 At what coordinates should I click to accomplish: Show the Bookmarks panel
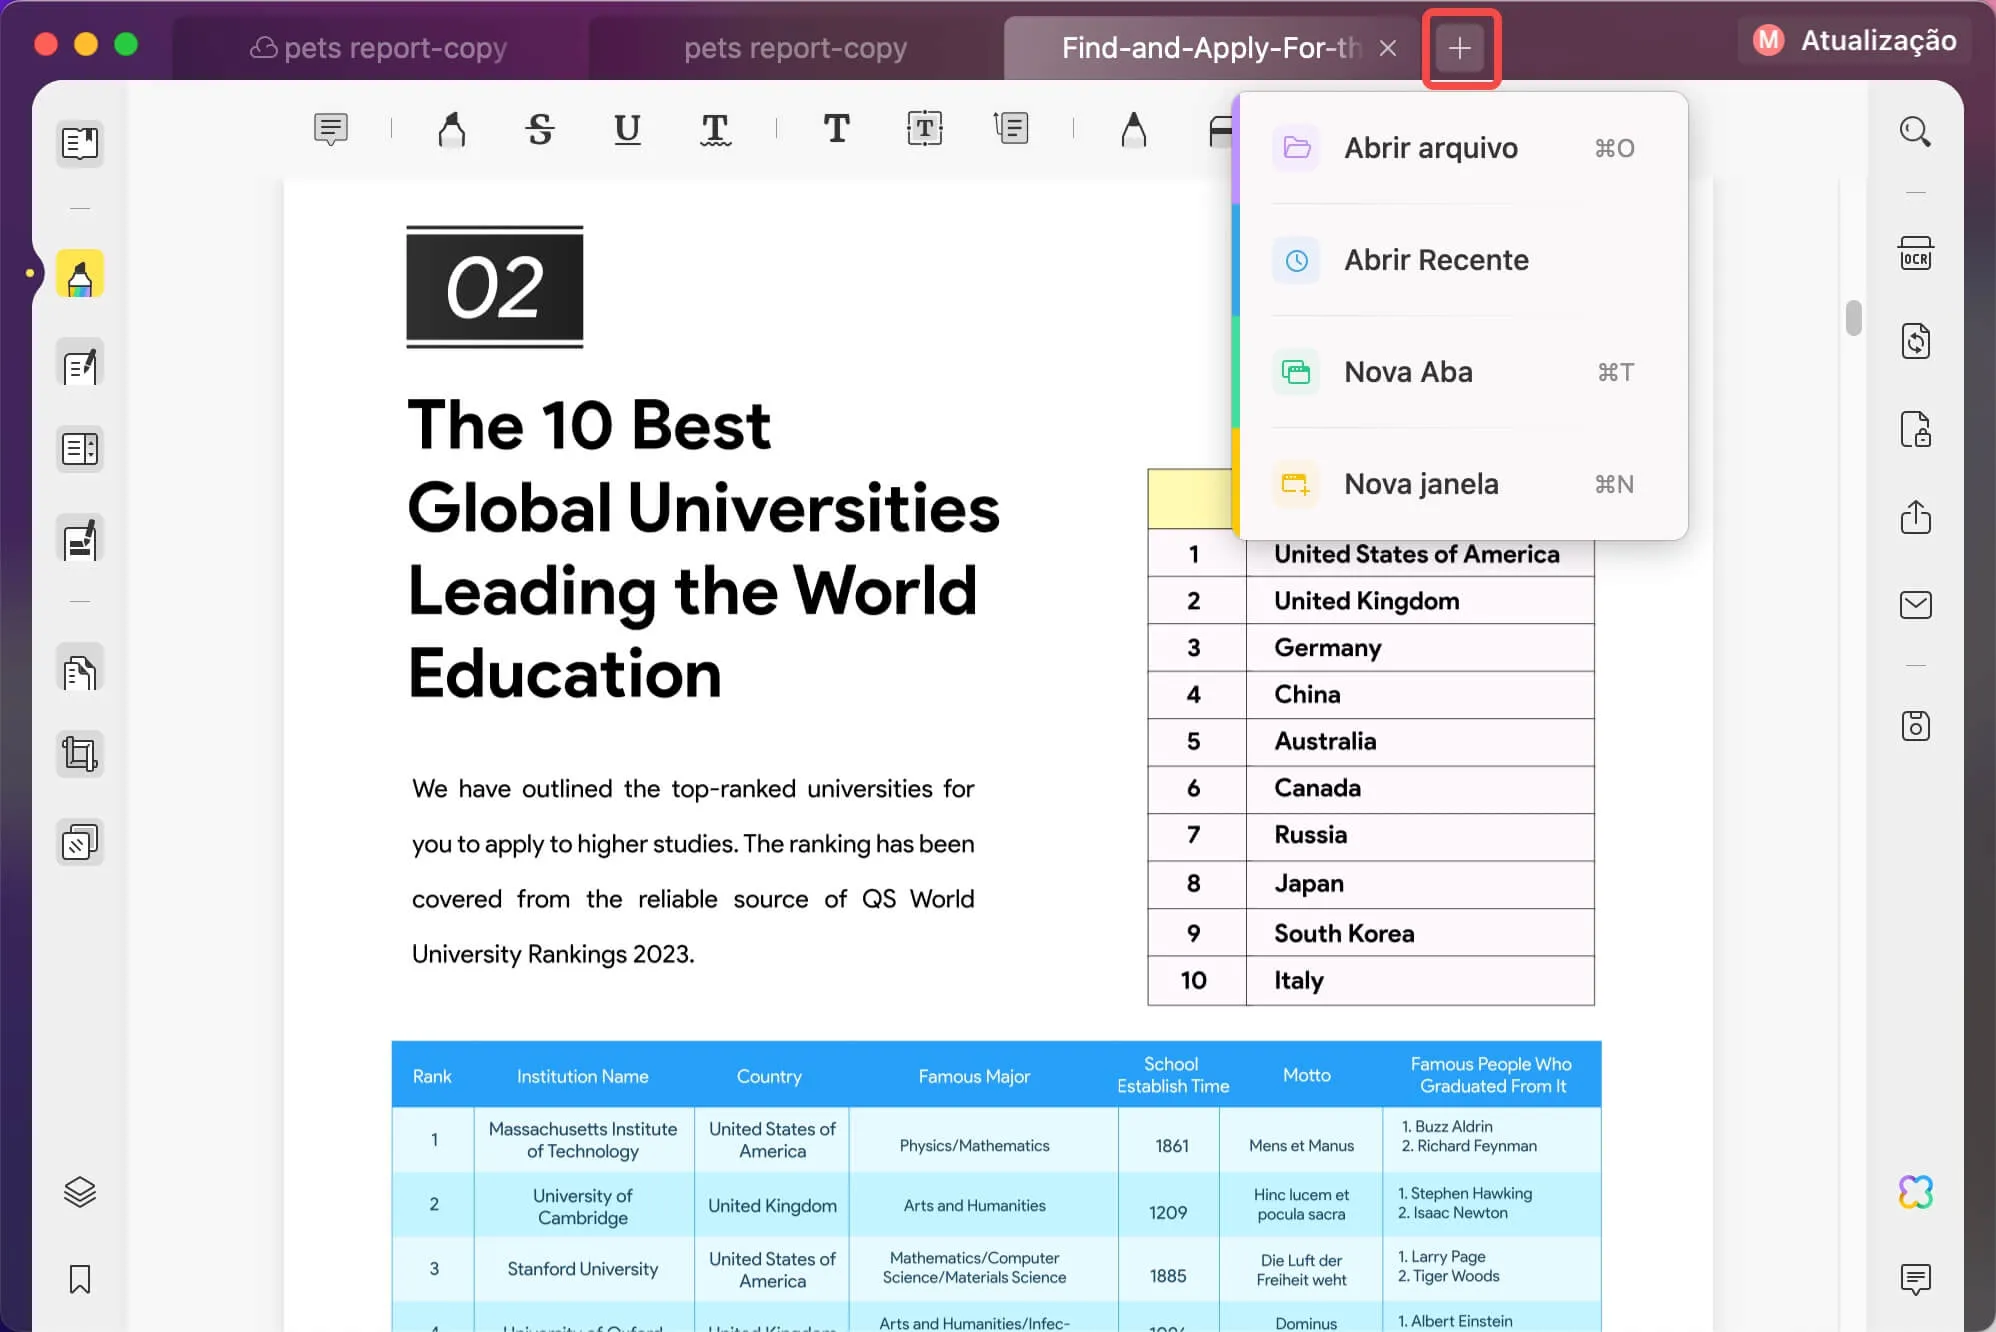pos(80,1279)
